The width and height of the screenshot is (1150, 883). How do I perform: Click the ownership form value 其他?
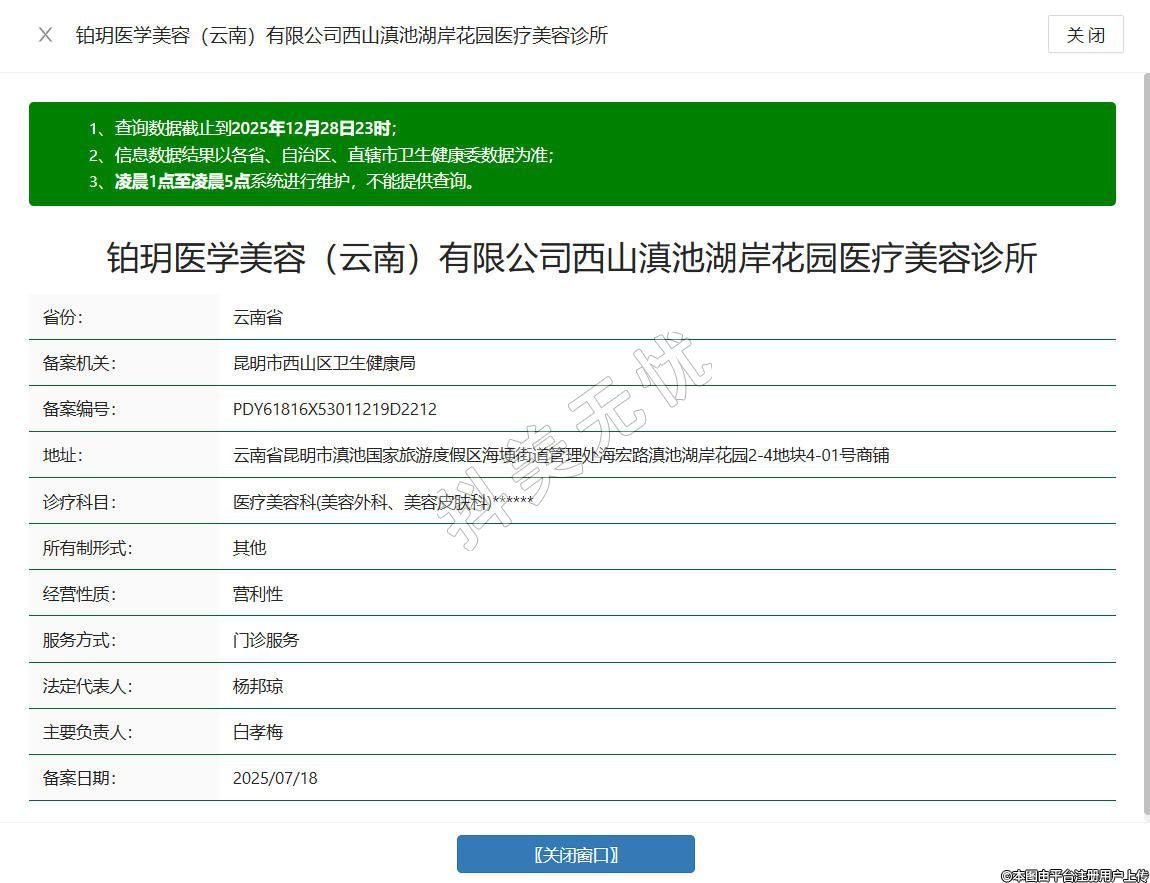click(x=249, y=547)
